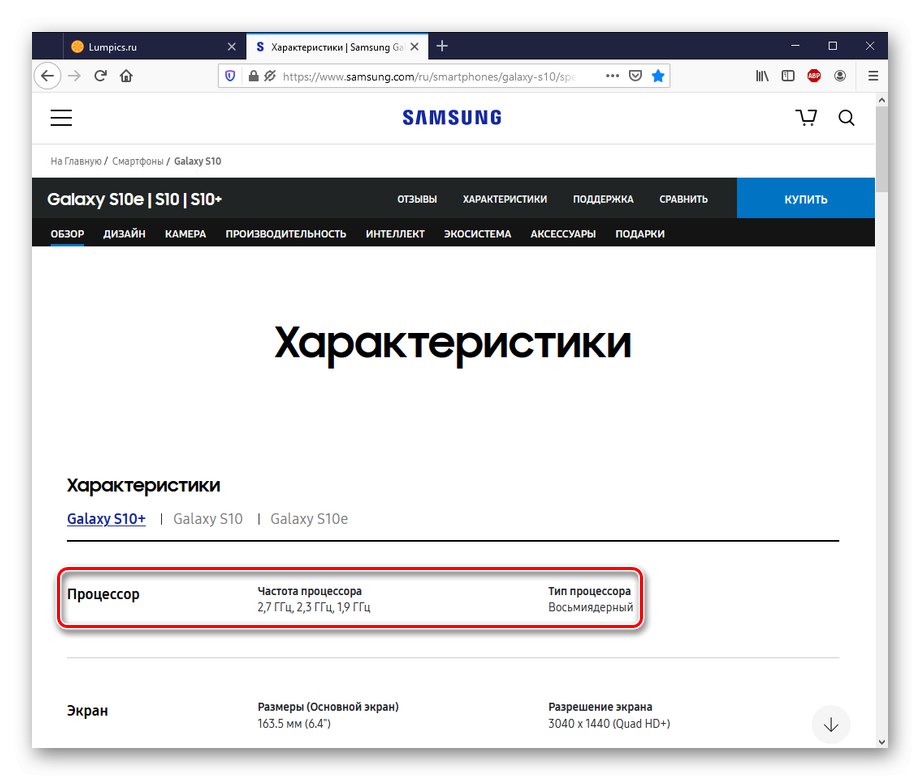The width and height of the screenshot is (920, 780).
Task: Open the ПОДДЕРЖКА link
Action: 603,199
